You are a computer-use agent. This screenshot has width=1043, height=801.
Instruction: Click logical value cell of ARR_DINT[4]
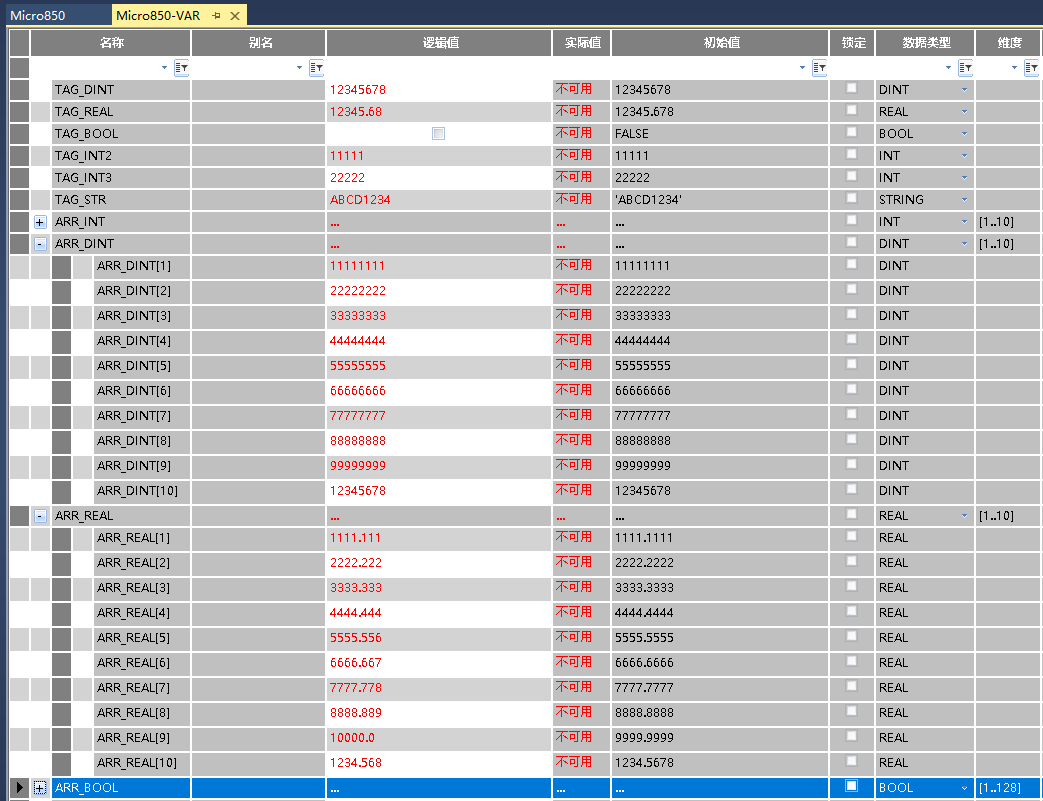click(x=439, y=341)
